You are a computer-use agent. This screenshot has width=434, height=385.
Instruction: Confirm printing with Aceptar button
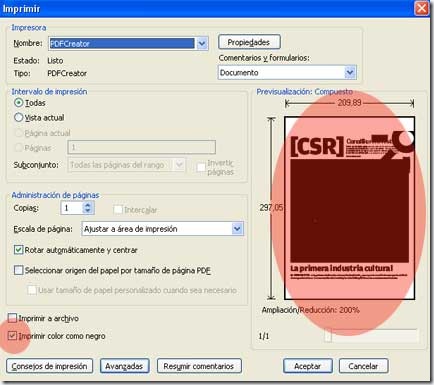tap(308, 366)
